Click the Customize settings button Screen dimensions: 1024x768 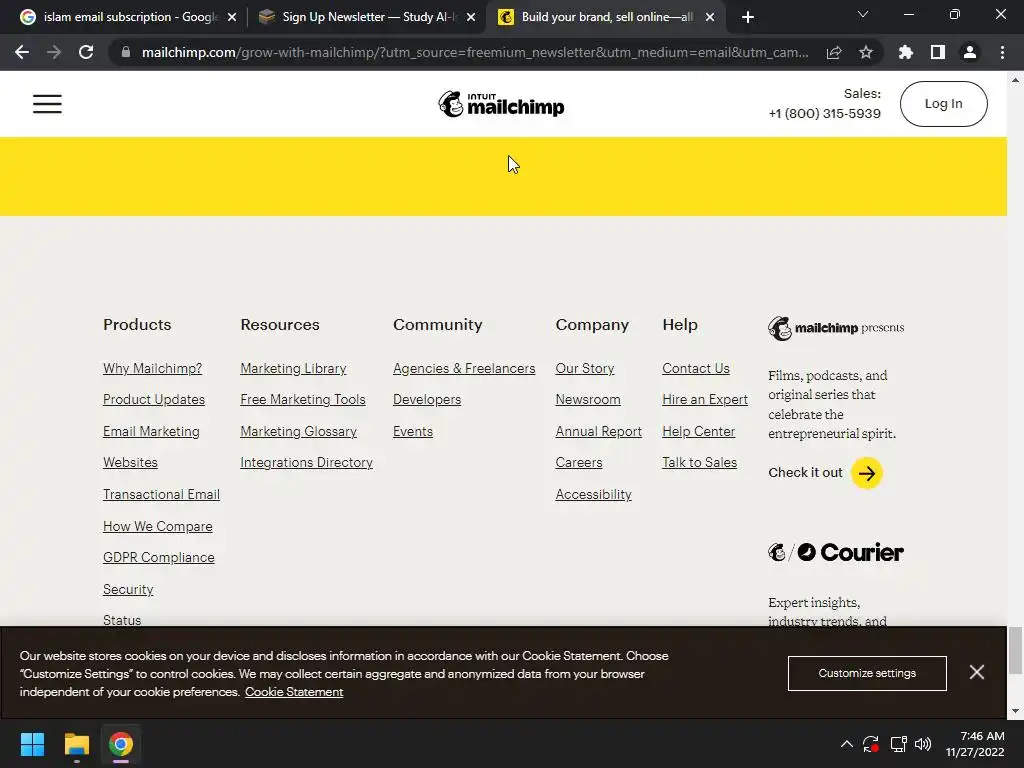[x=867, y=673]
